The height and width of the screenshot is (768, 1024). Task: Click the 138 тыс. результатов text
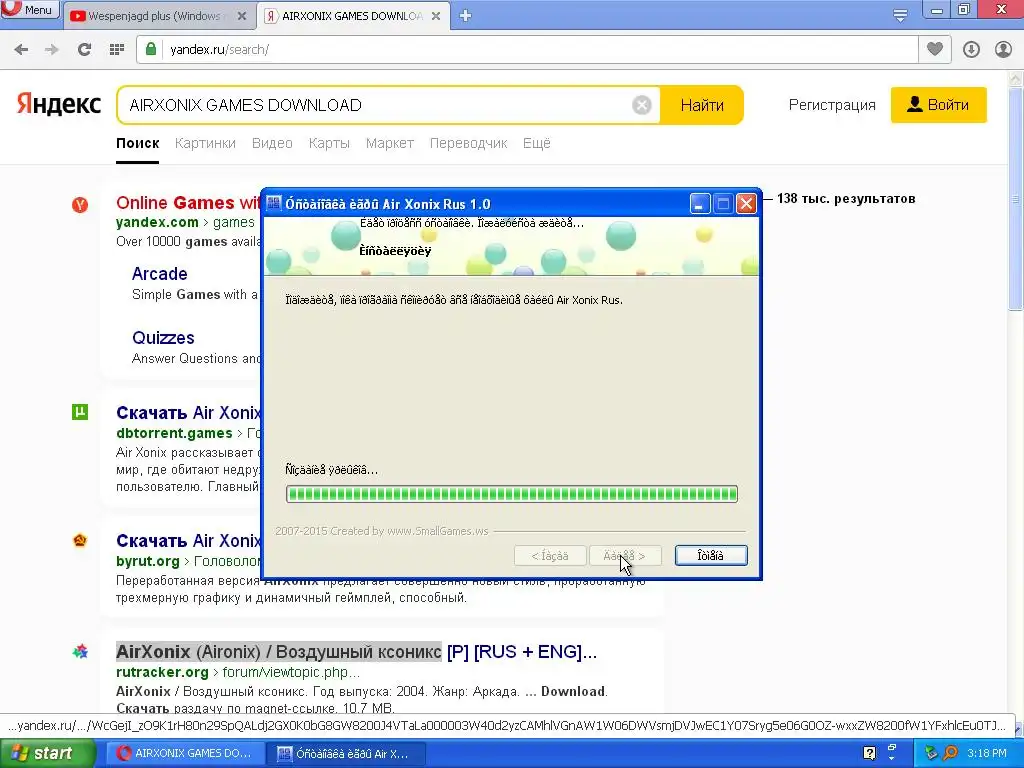[x=846, y=199]
